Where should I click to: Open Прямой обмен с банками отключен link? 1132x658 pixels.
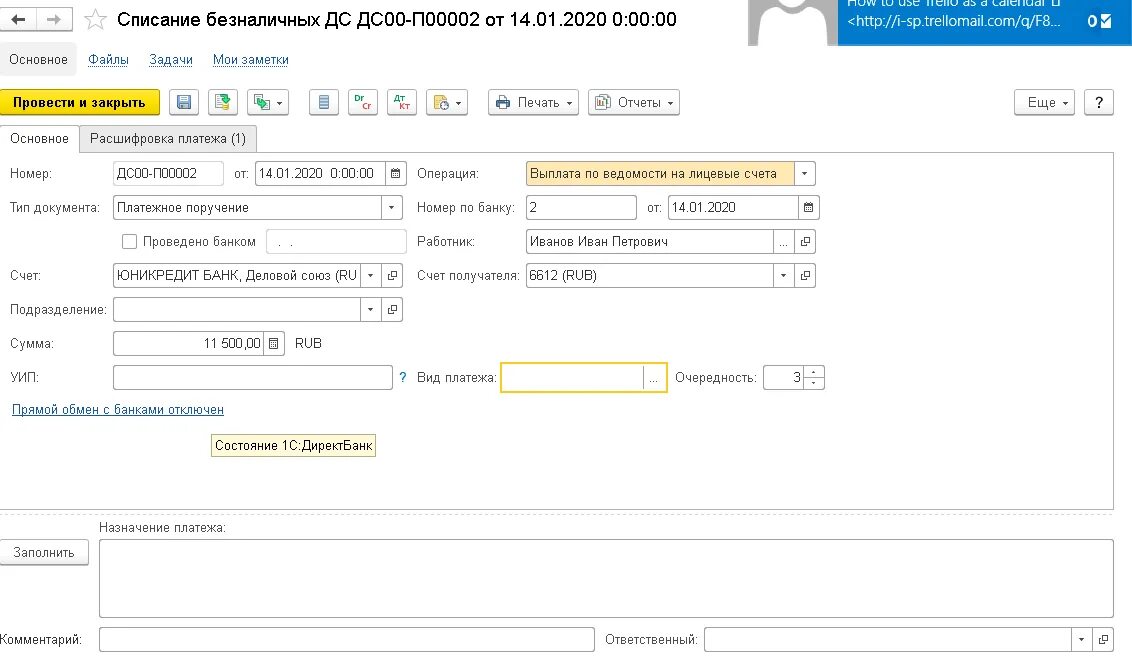(118, 410)
